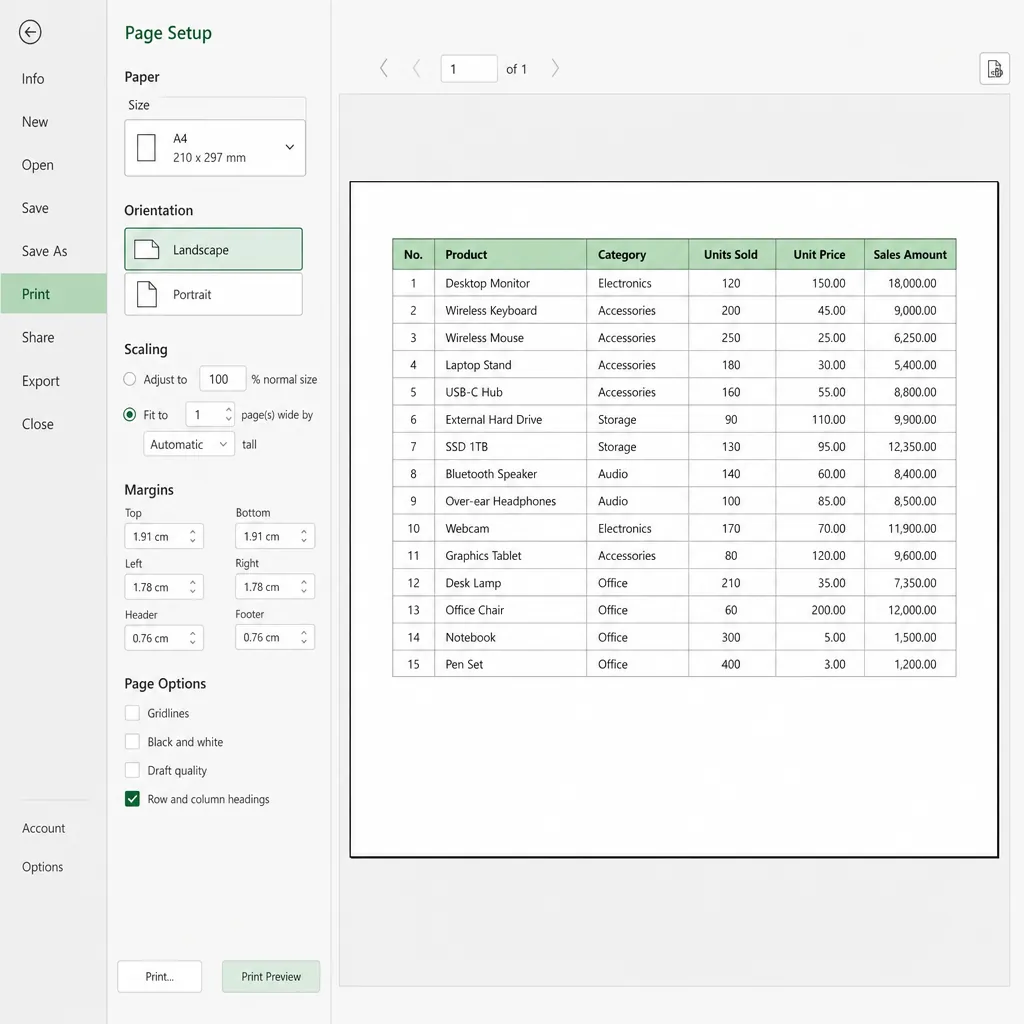Click Over-ear Headphones cell in preview
The image size is (1024, 1024).
[510, 501]
